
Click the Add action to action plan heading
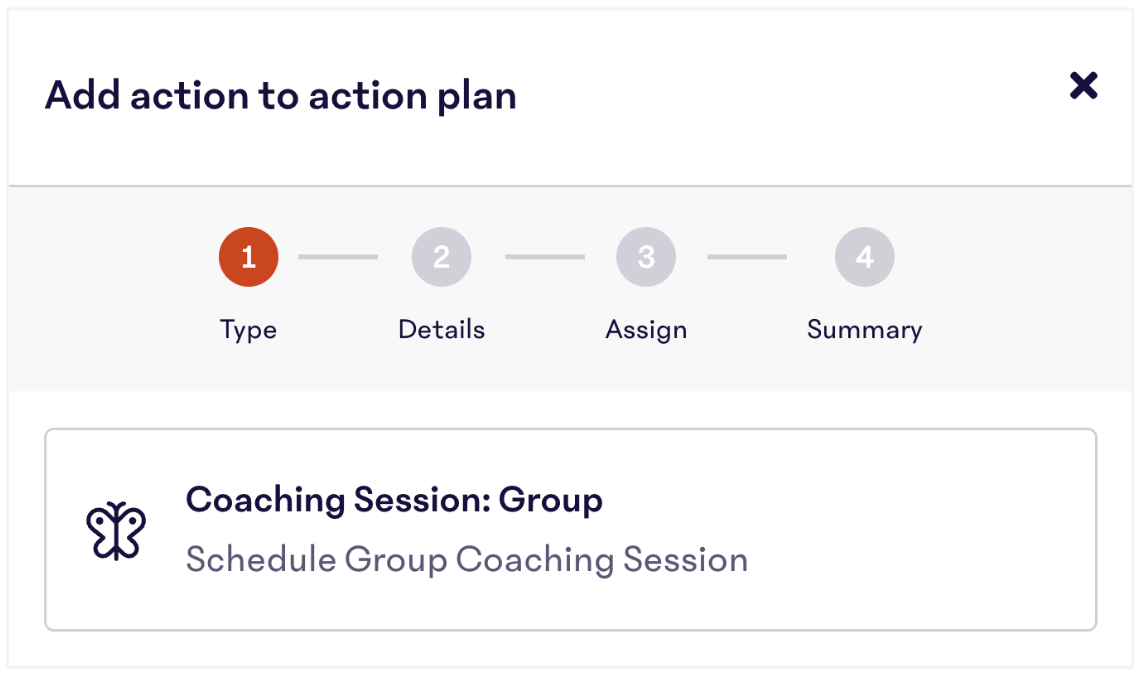coord(281,96)
